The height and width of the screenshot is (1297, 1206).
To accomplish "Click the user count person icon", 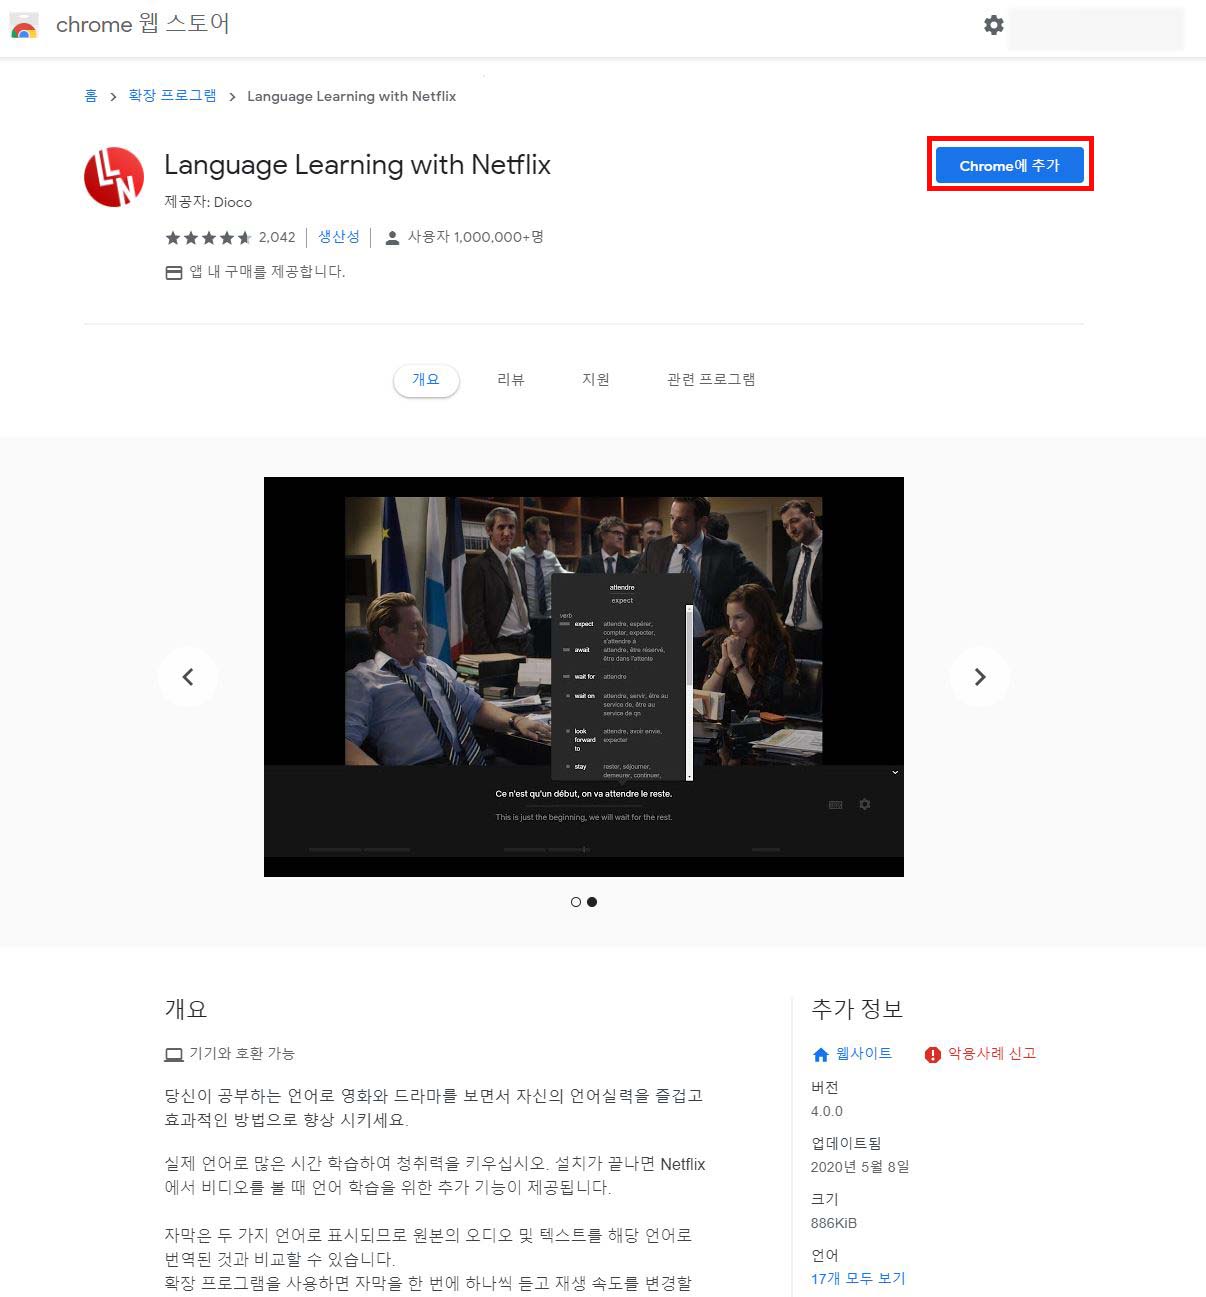I will (392, 237).
